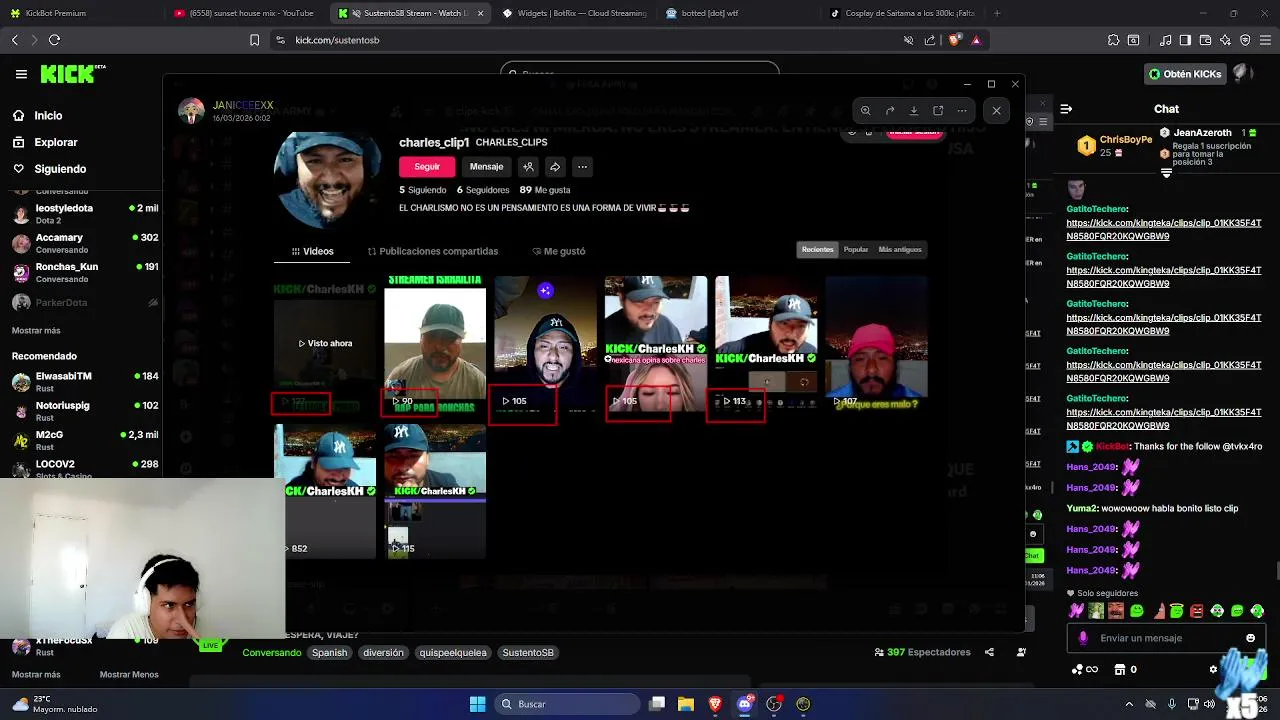Image resolution: width=1280 pixels, height=720 pixels.
Task: Insert the green haloed emote
Action: pyautogui.click(x=1176, y=611)
